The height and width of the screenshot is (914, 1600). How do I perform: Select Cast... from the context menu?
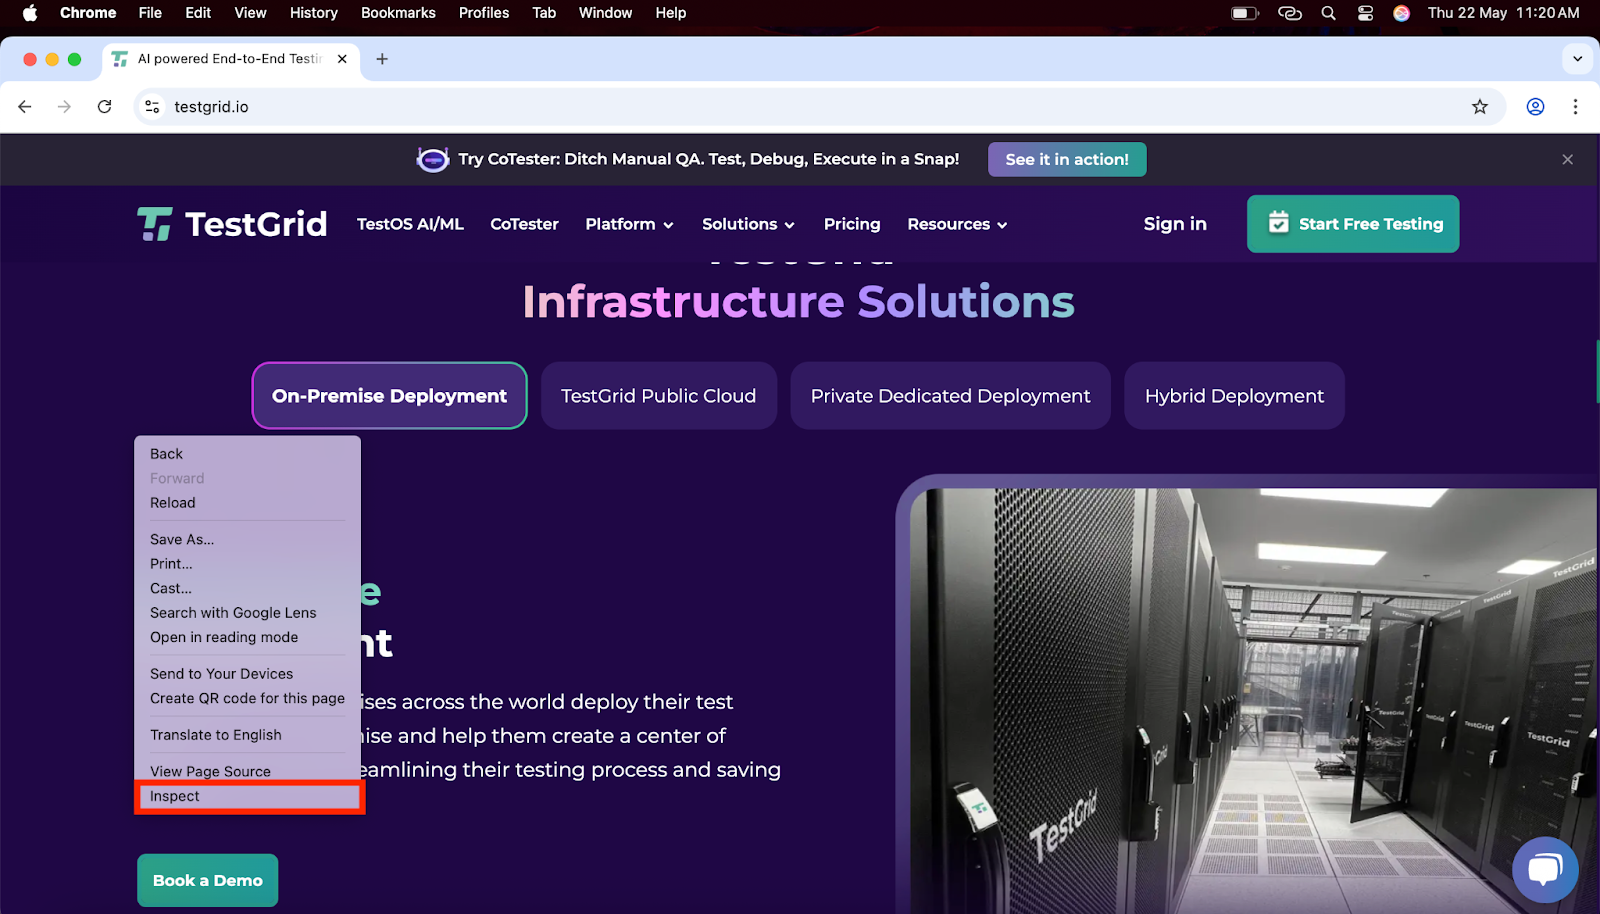point(248,588)
